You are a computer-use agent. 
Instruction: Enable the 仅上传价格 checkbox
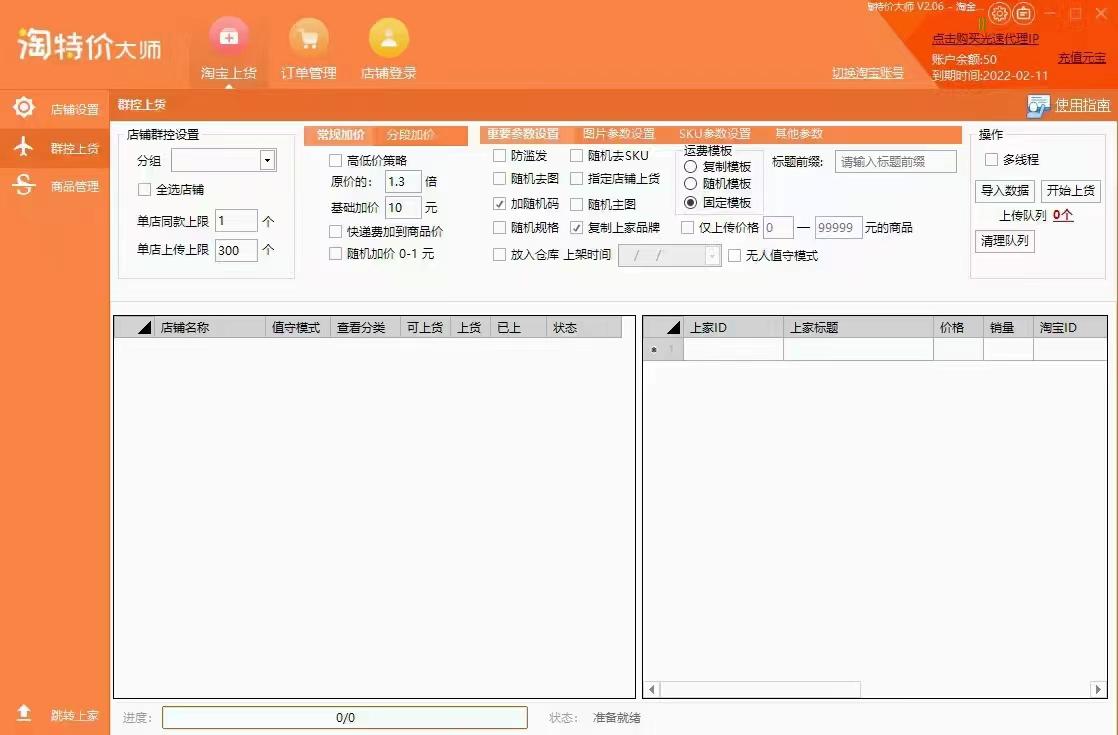pyautogui.click(x=687, y=227)
